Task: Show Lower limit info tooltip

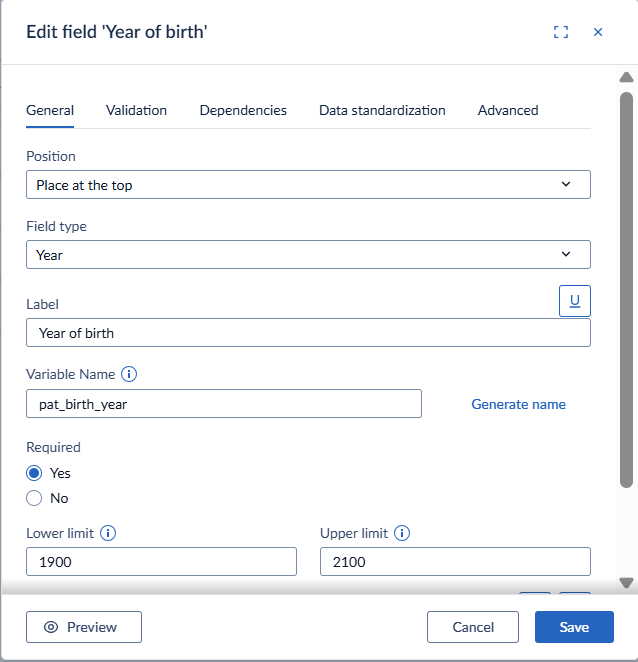Action: coord(108,533)
